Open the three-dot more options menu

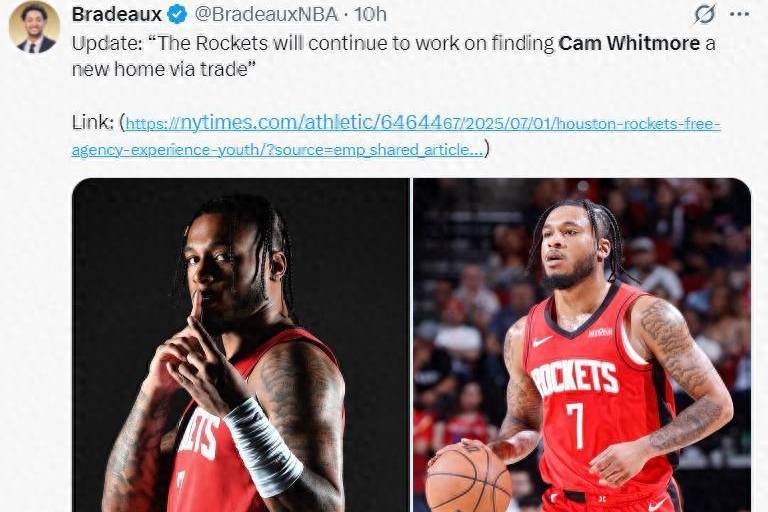pos(739,14)
